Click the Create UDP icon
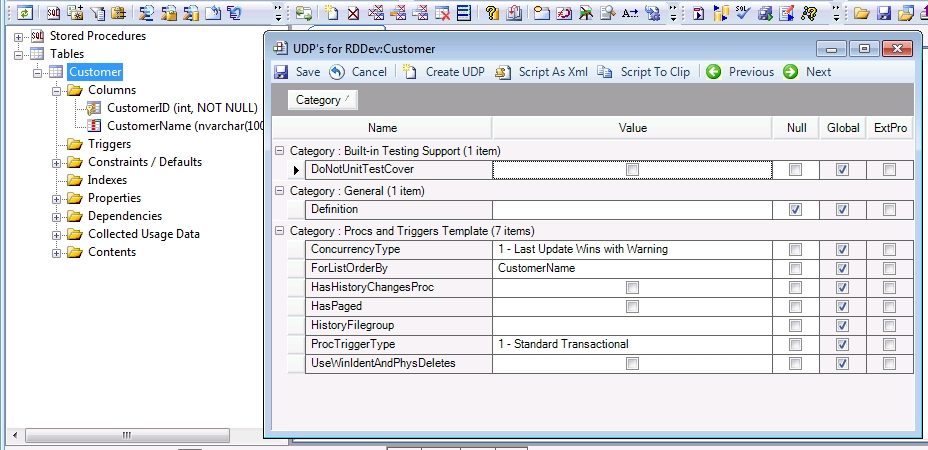The image size is (928, 450). 410,72
